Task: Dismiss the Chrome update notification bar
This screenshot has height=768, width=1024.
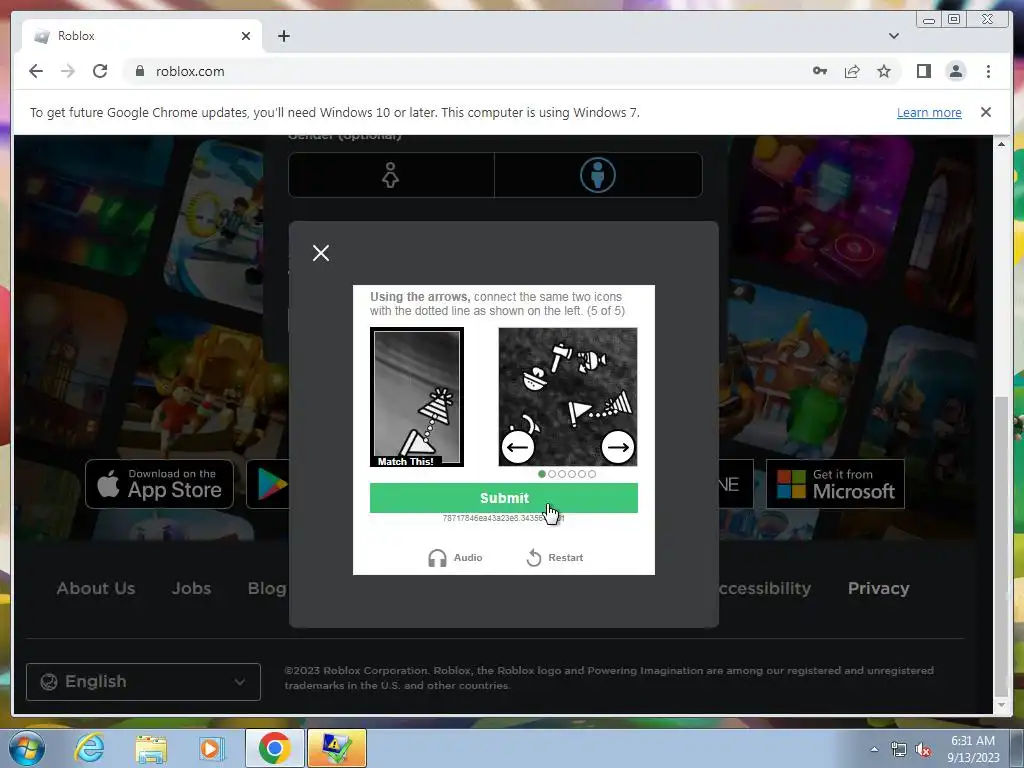Action: pyautogui.click(x=985, y=112)
